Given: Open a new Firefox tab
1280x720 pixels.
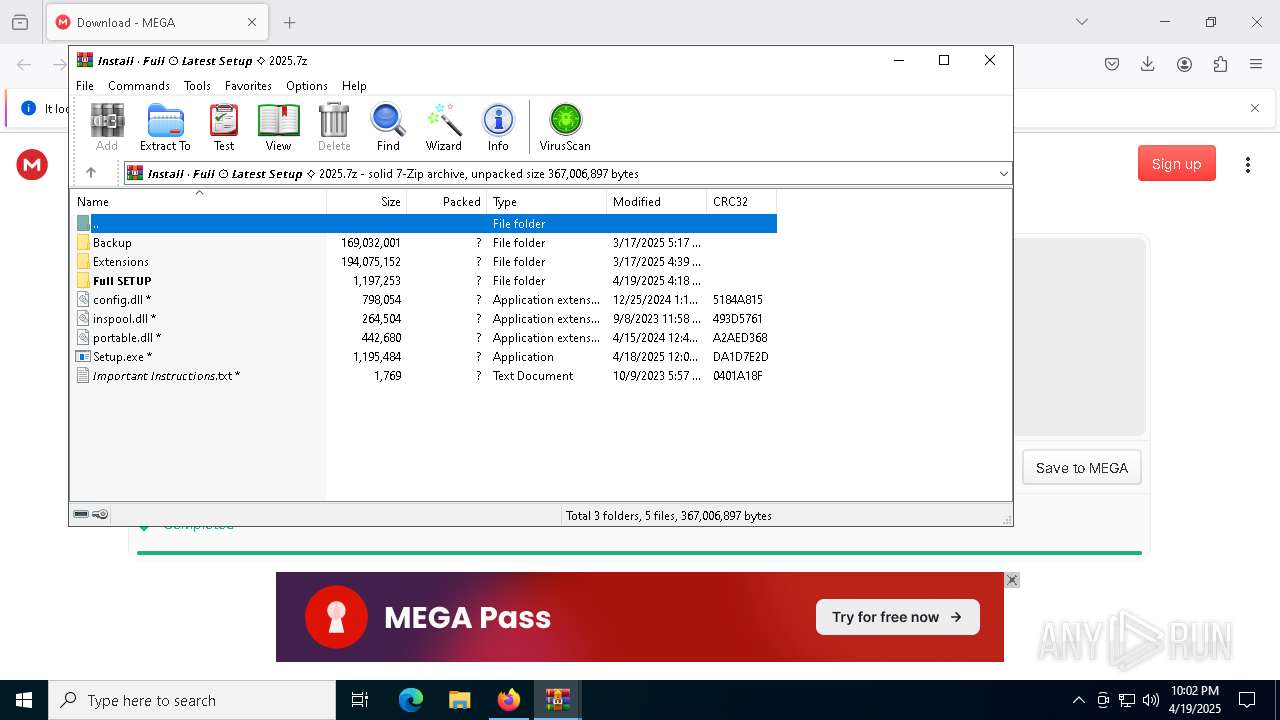Looking at the screenshot, I should (x=290, y=22).
